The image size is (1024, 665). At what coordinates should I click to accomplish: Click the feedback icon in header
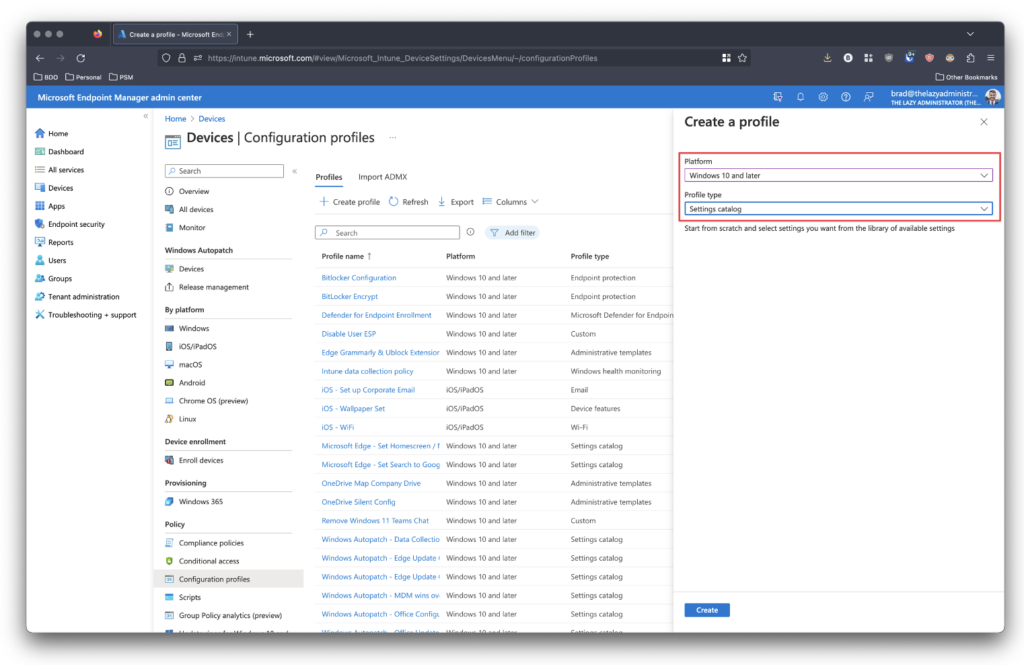click(x=869, y=97)
